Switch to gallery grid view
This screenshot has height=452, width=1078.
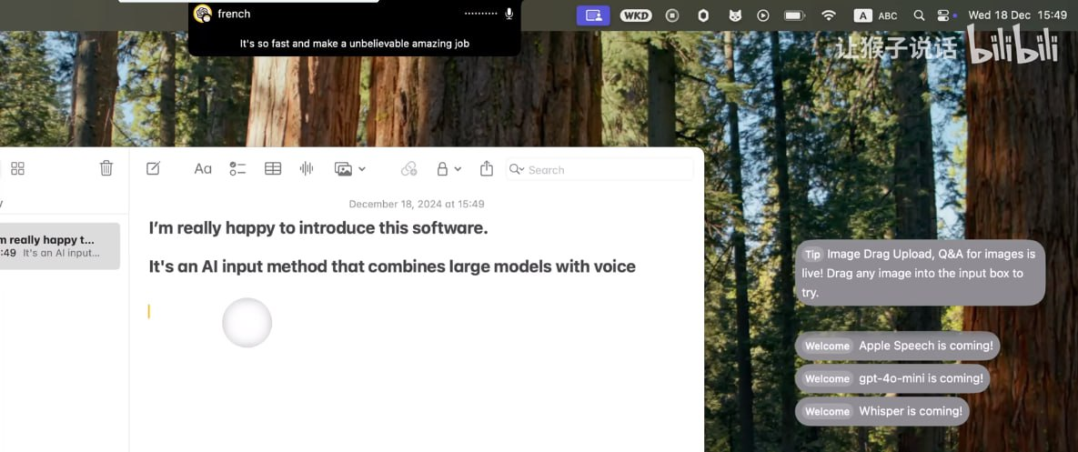18,169
